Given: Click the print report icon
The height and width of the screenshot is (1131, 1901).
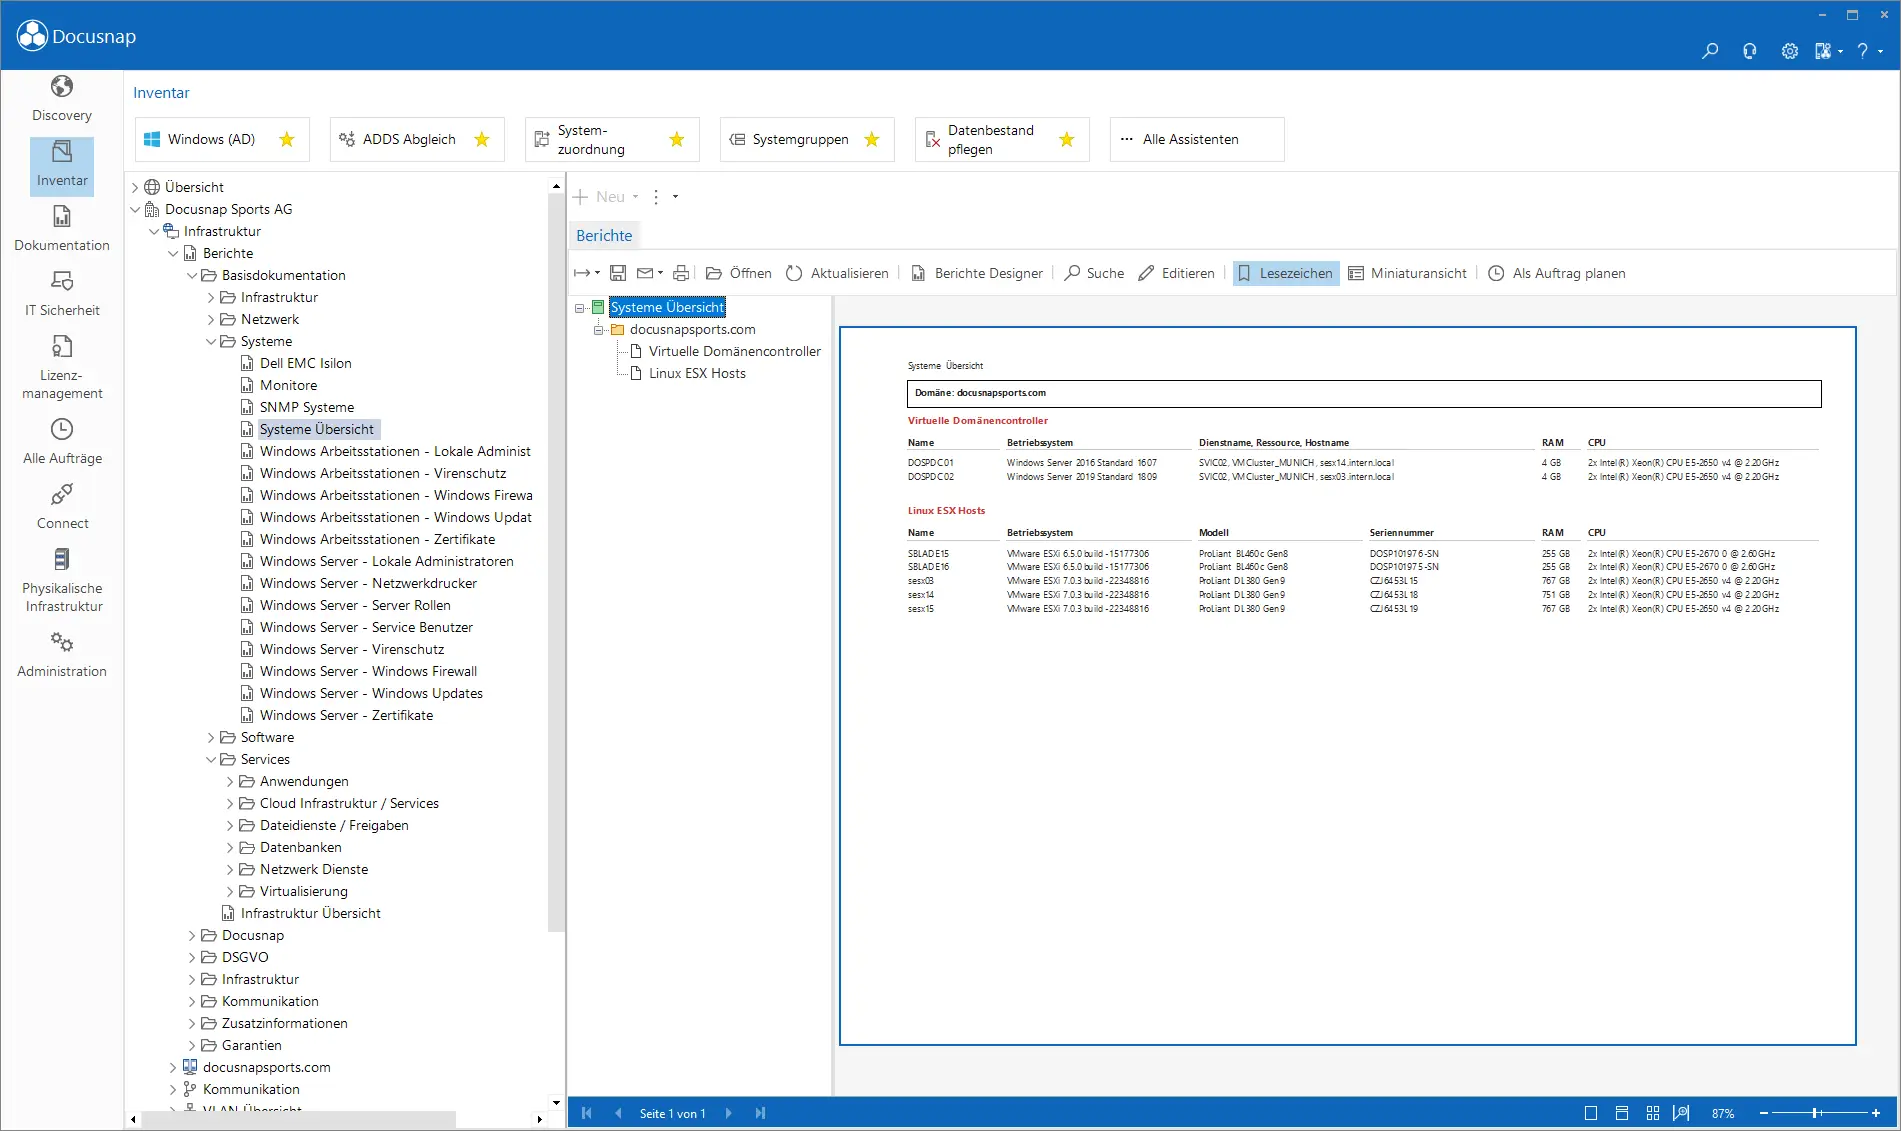Looking at the screenshot, I should coord(681,273).
